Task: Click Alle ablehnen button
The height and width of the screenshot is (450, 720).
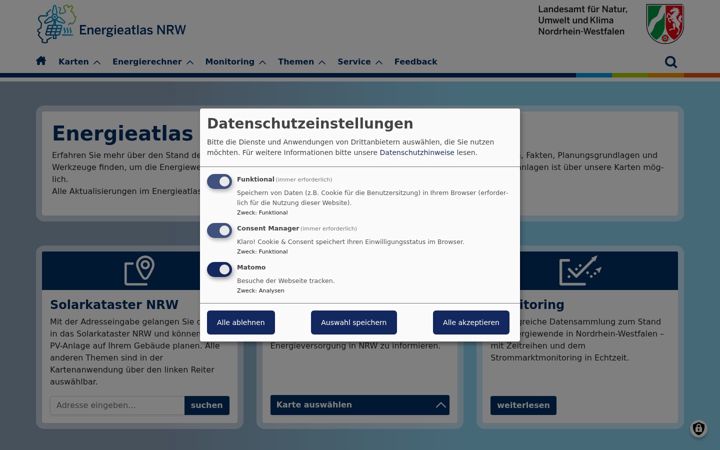Action: (241, 322)
